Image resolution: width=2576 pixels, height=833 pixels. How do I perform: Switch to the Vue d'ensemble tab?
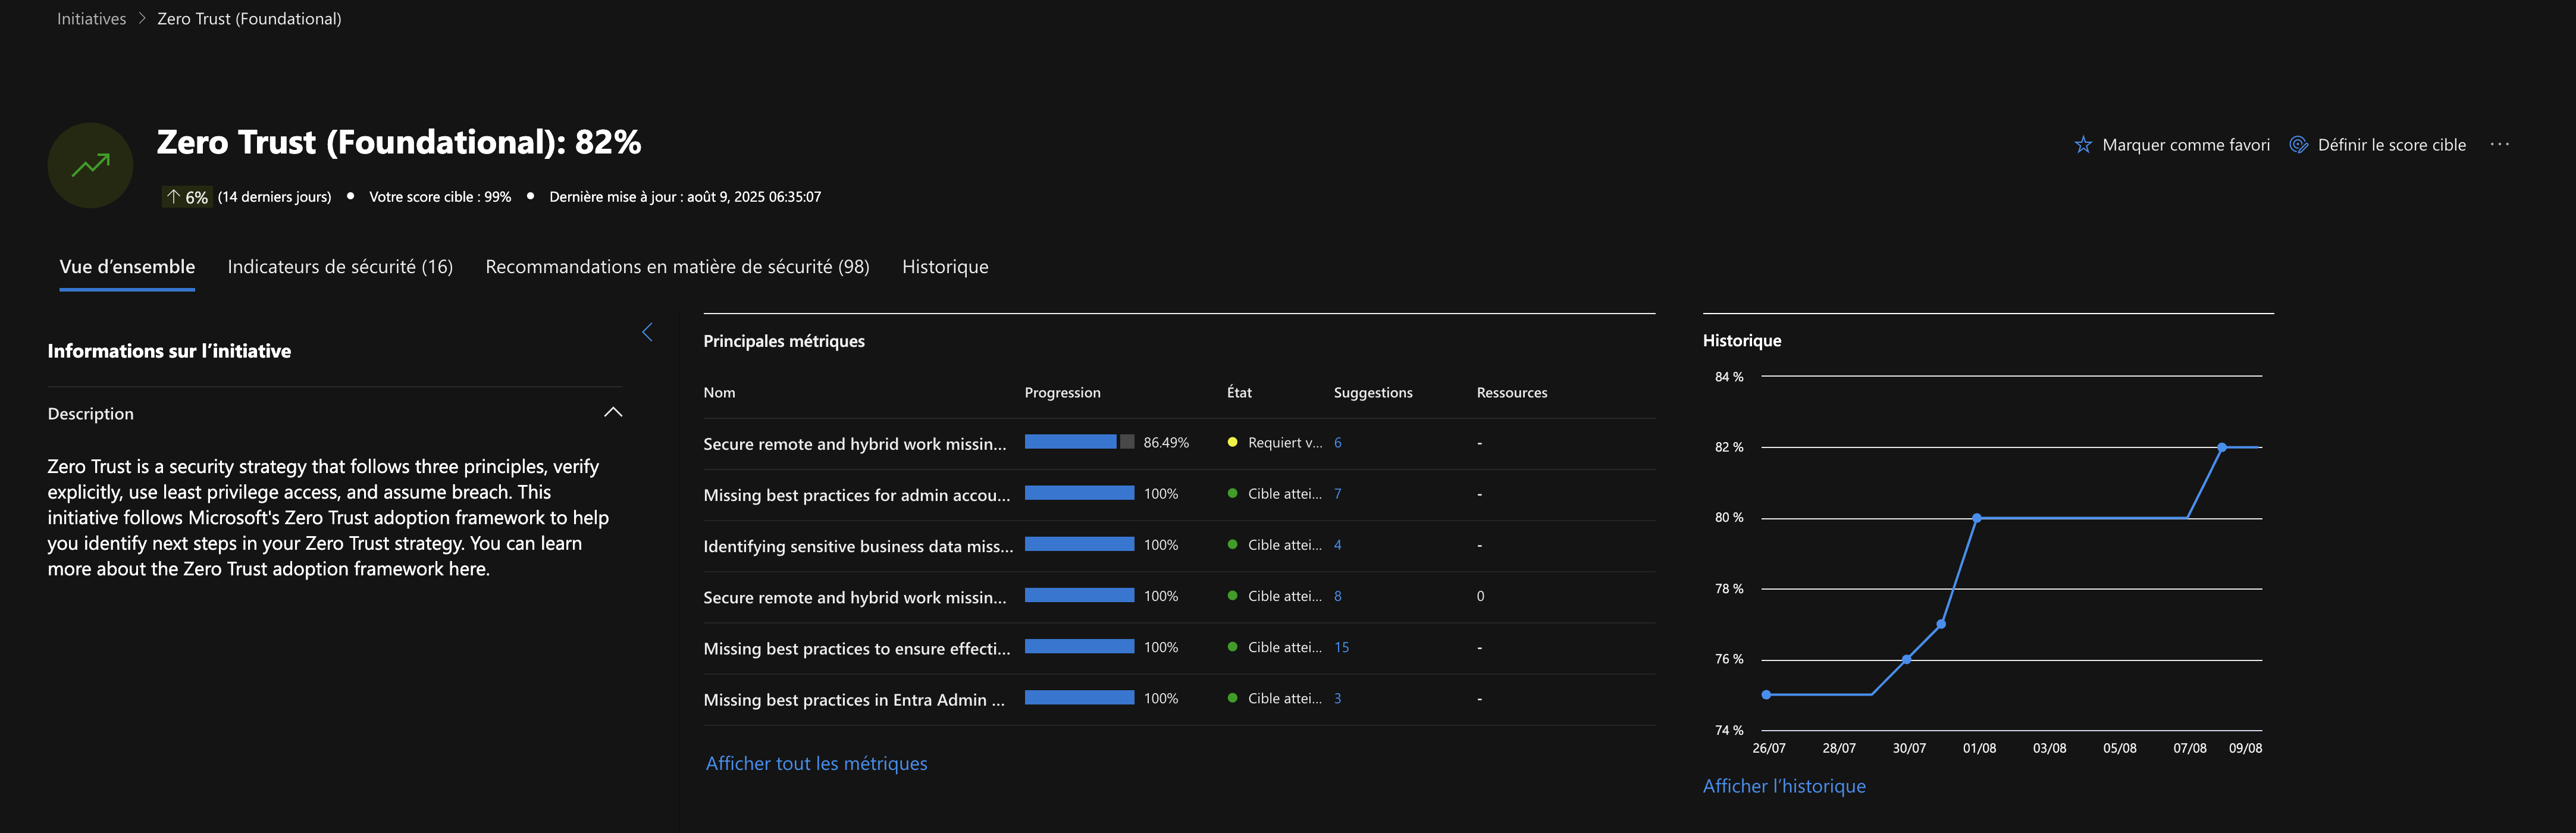pyautogui.click(x=127, y=267)
